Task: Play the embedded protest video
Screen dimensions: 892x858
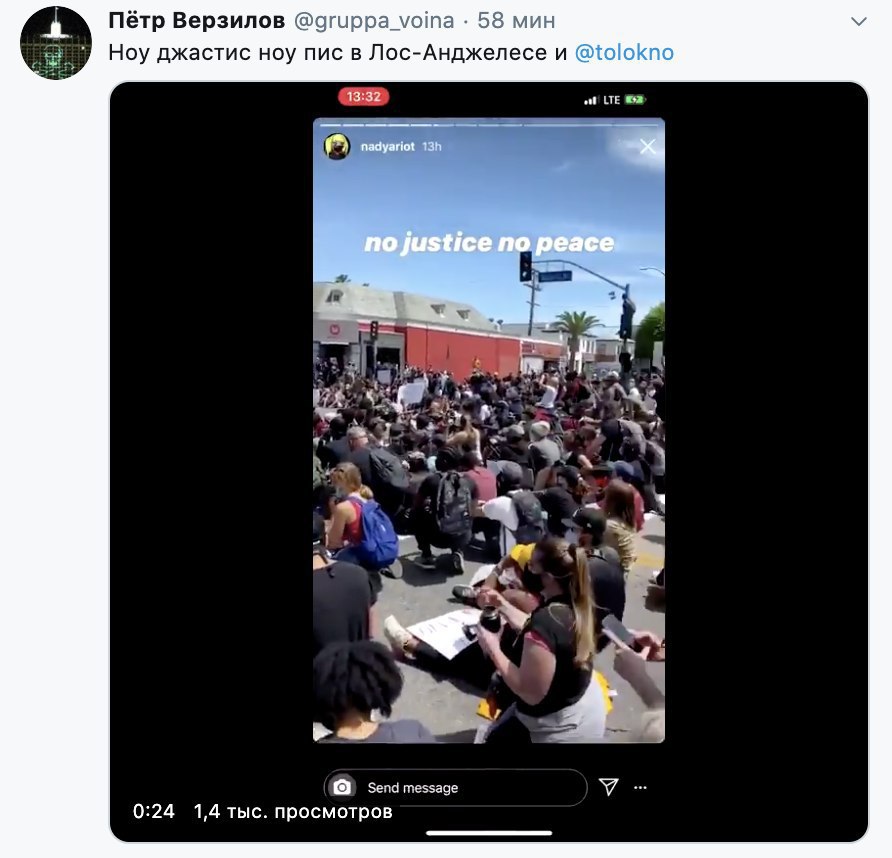Action: (489, 430)
